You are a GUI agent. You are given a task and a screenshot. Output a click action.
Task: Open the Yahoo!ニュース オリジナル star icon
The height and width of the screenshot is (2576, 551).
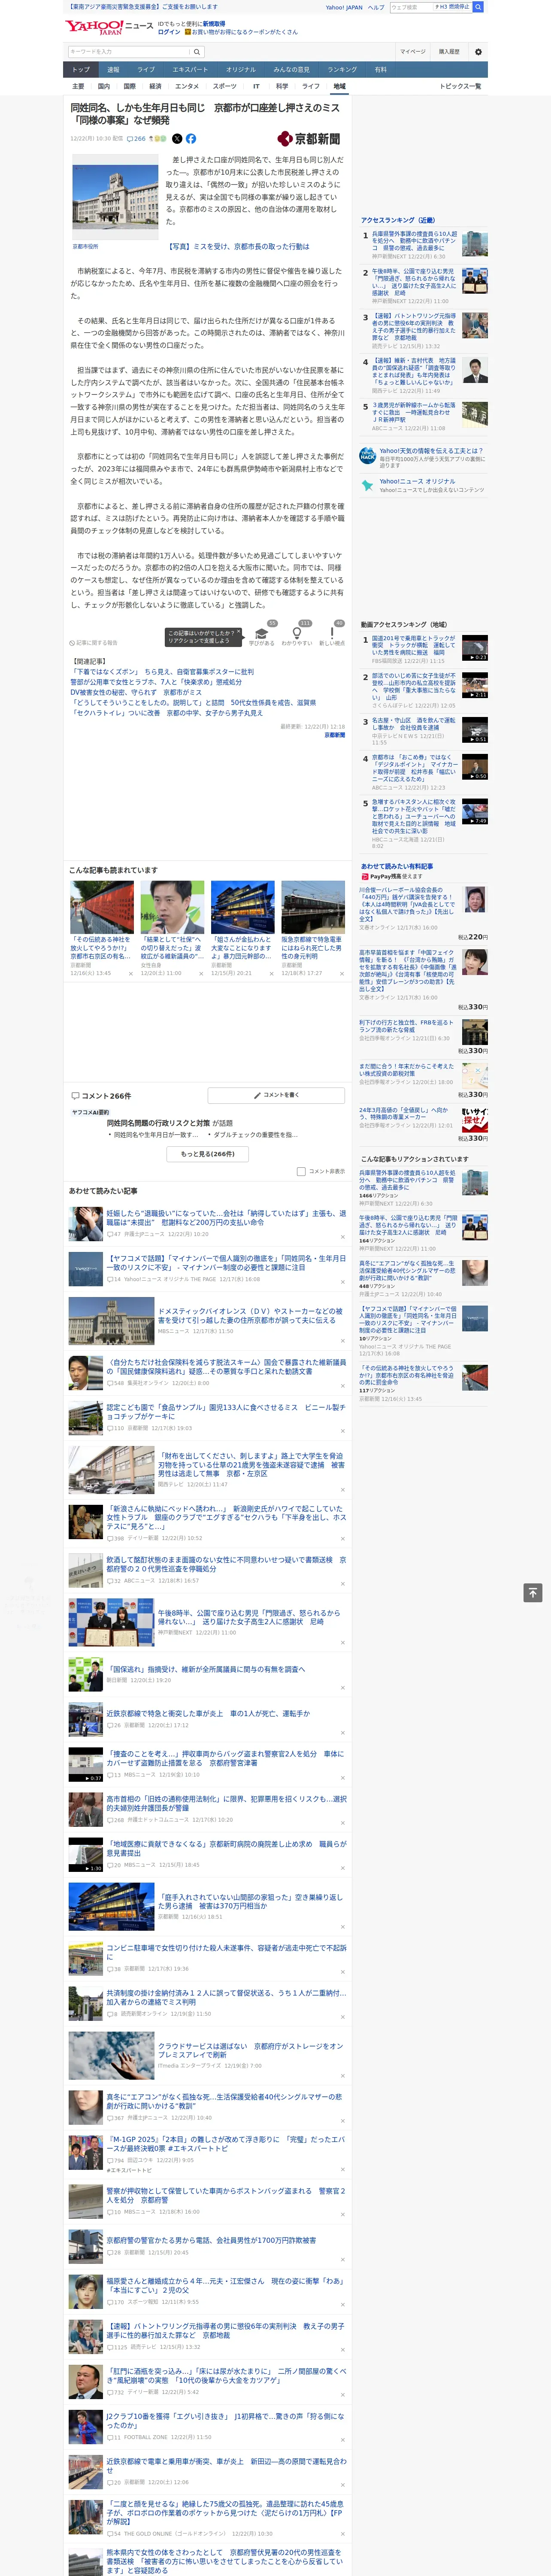[368, 485]
